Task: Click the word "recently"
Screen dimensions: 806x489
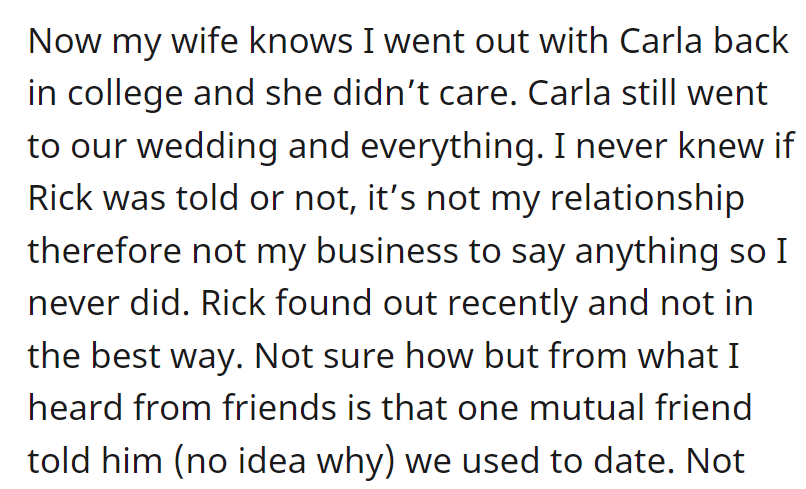Action: tap(512, 304)
